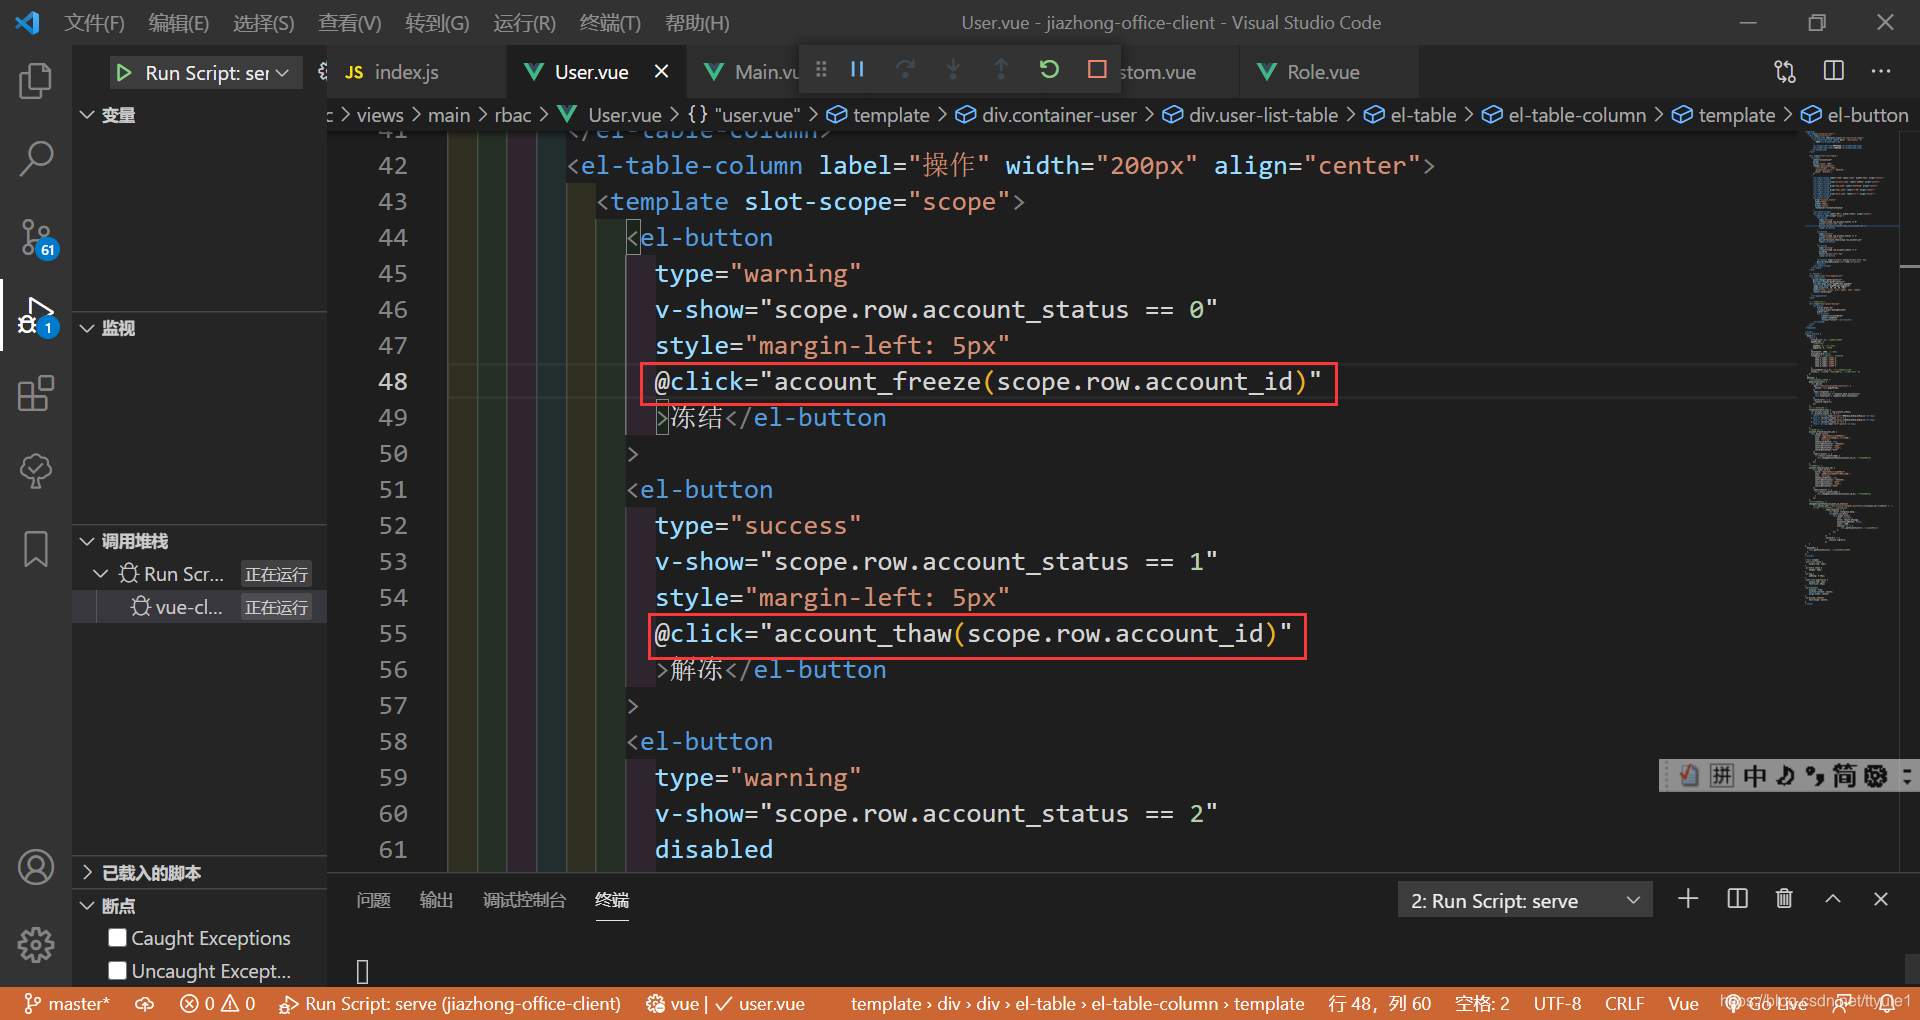
Task: Open the 终端(T) menu
Action: pos(610,22)
